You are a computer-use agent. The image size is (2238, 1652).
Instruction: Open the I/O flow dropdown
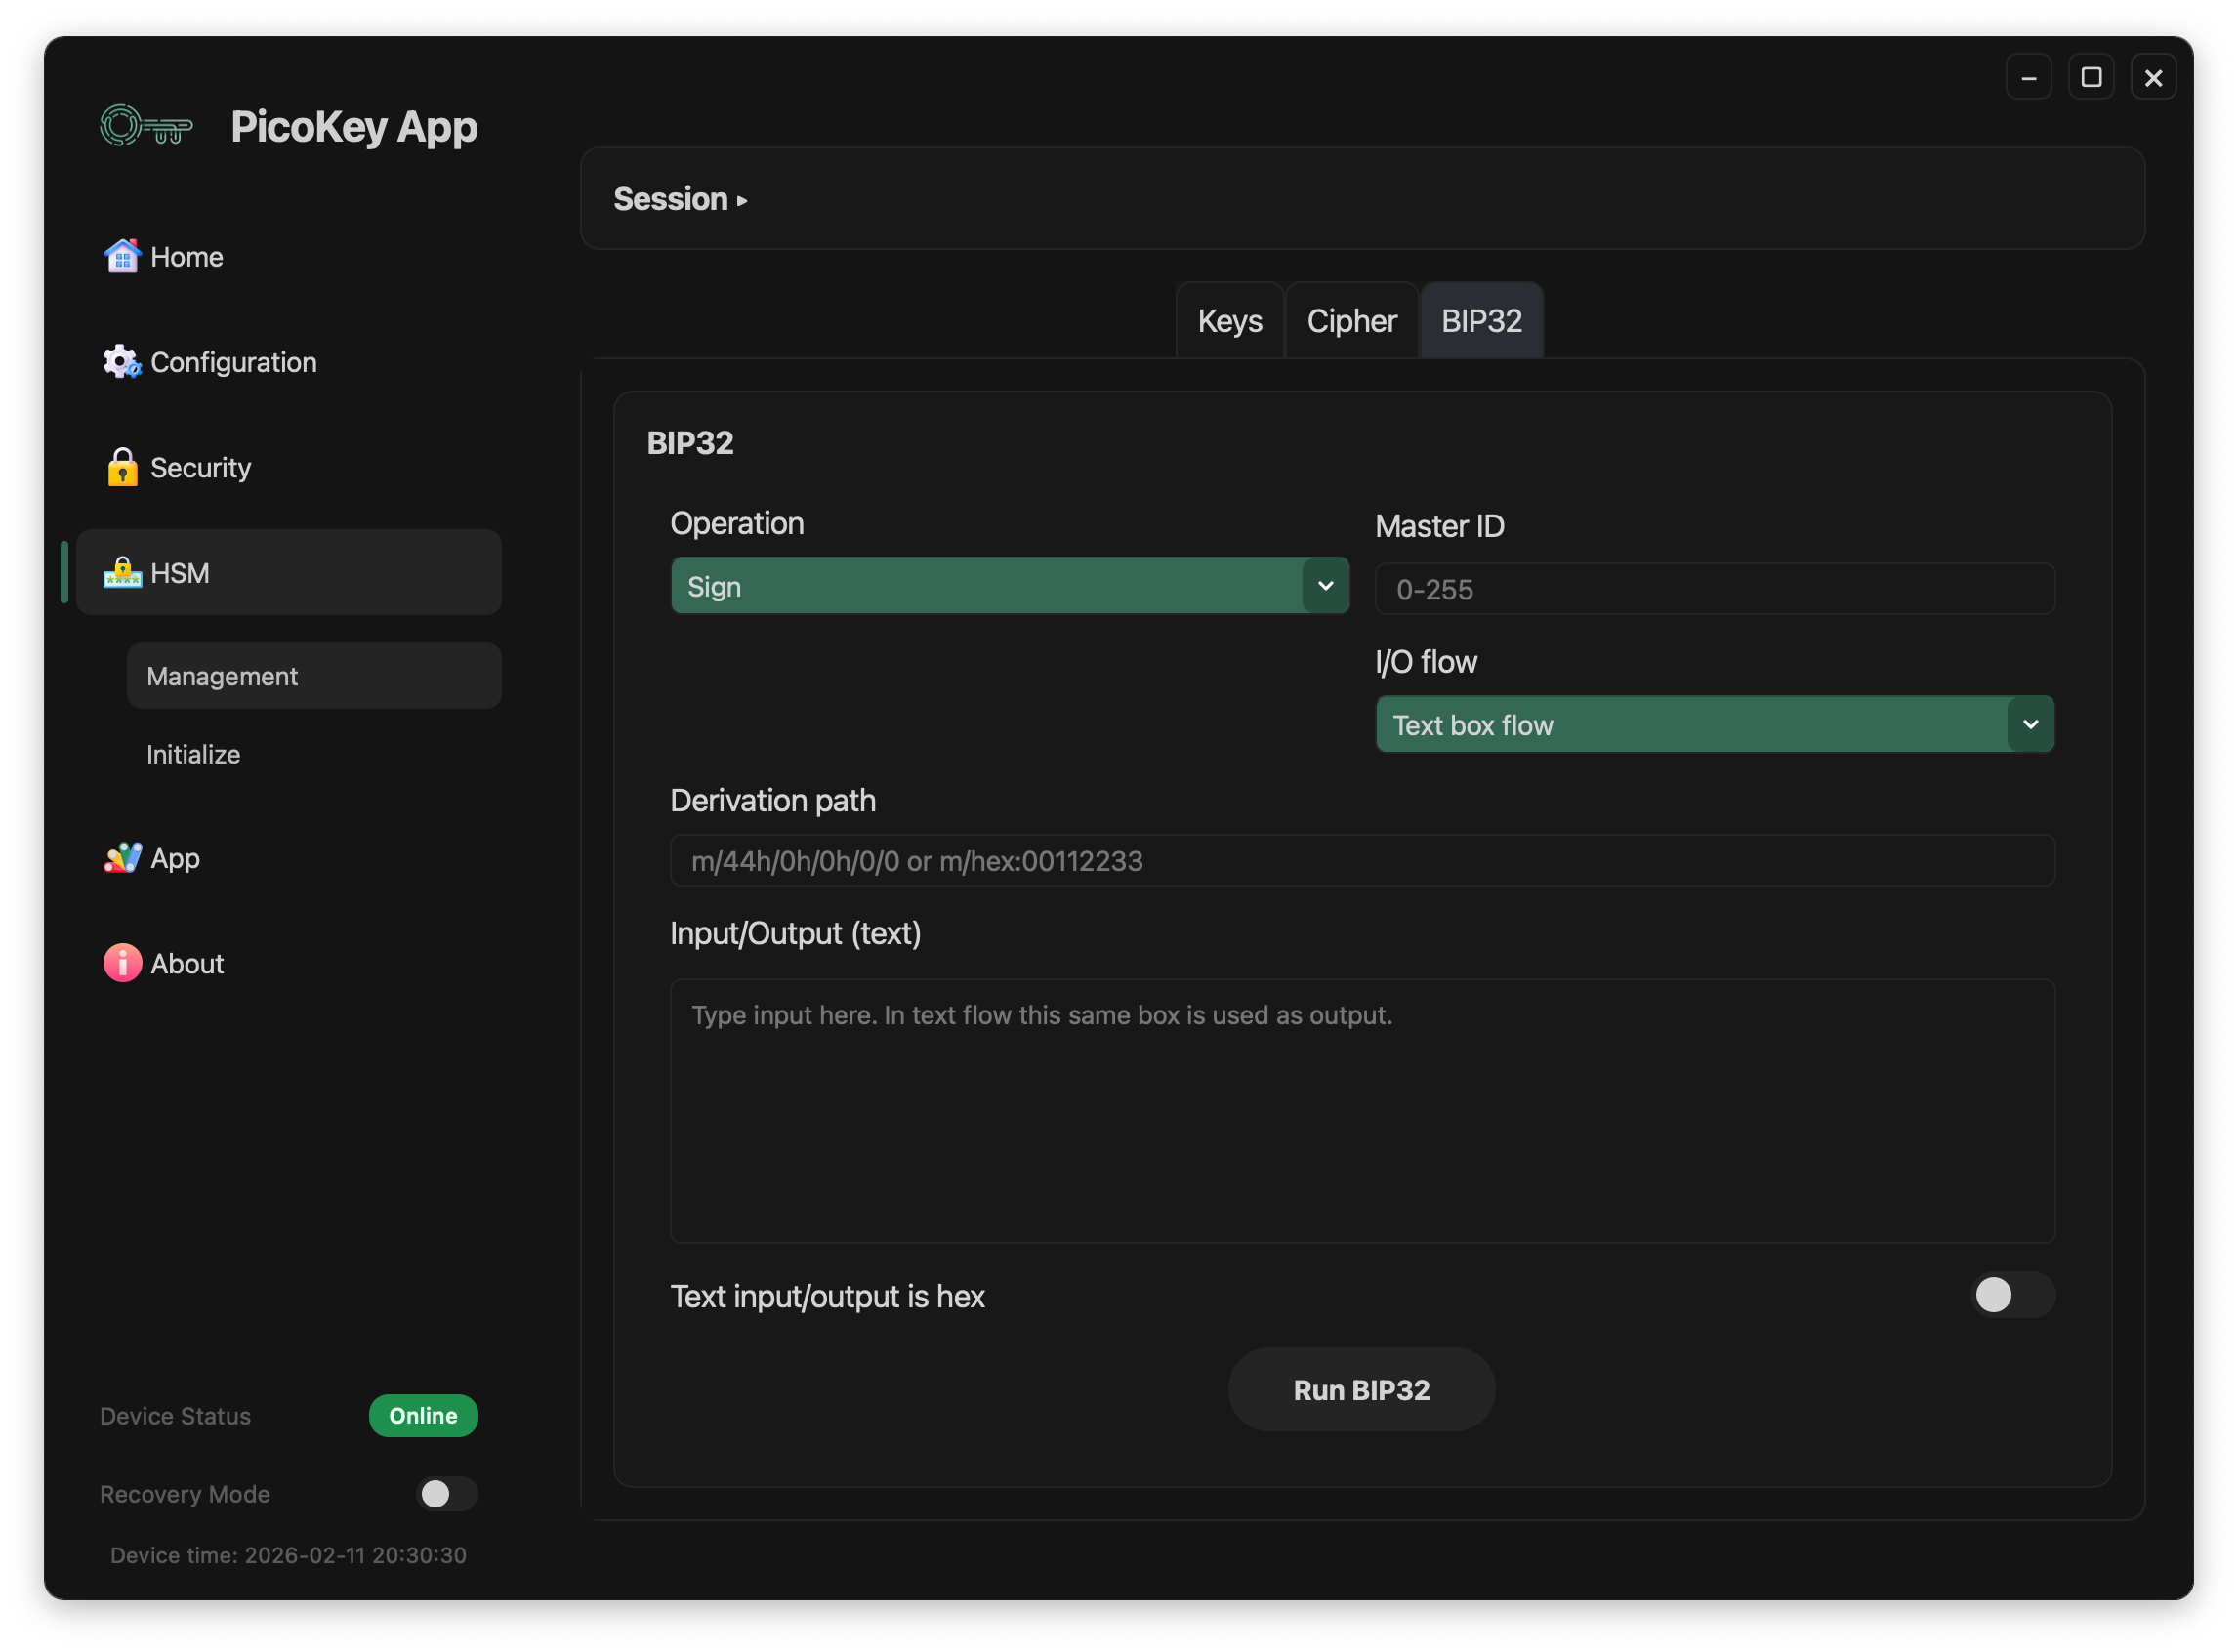pyautogui.click(x=1714, y=724)
